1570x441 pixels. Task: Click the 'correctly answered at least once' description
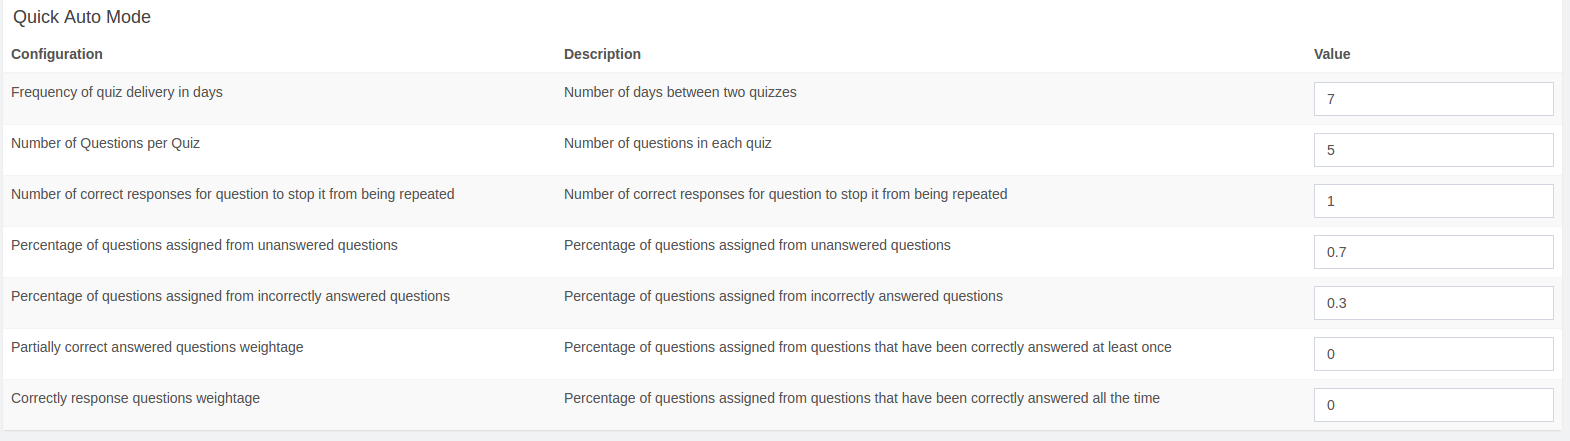point(867,347)
